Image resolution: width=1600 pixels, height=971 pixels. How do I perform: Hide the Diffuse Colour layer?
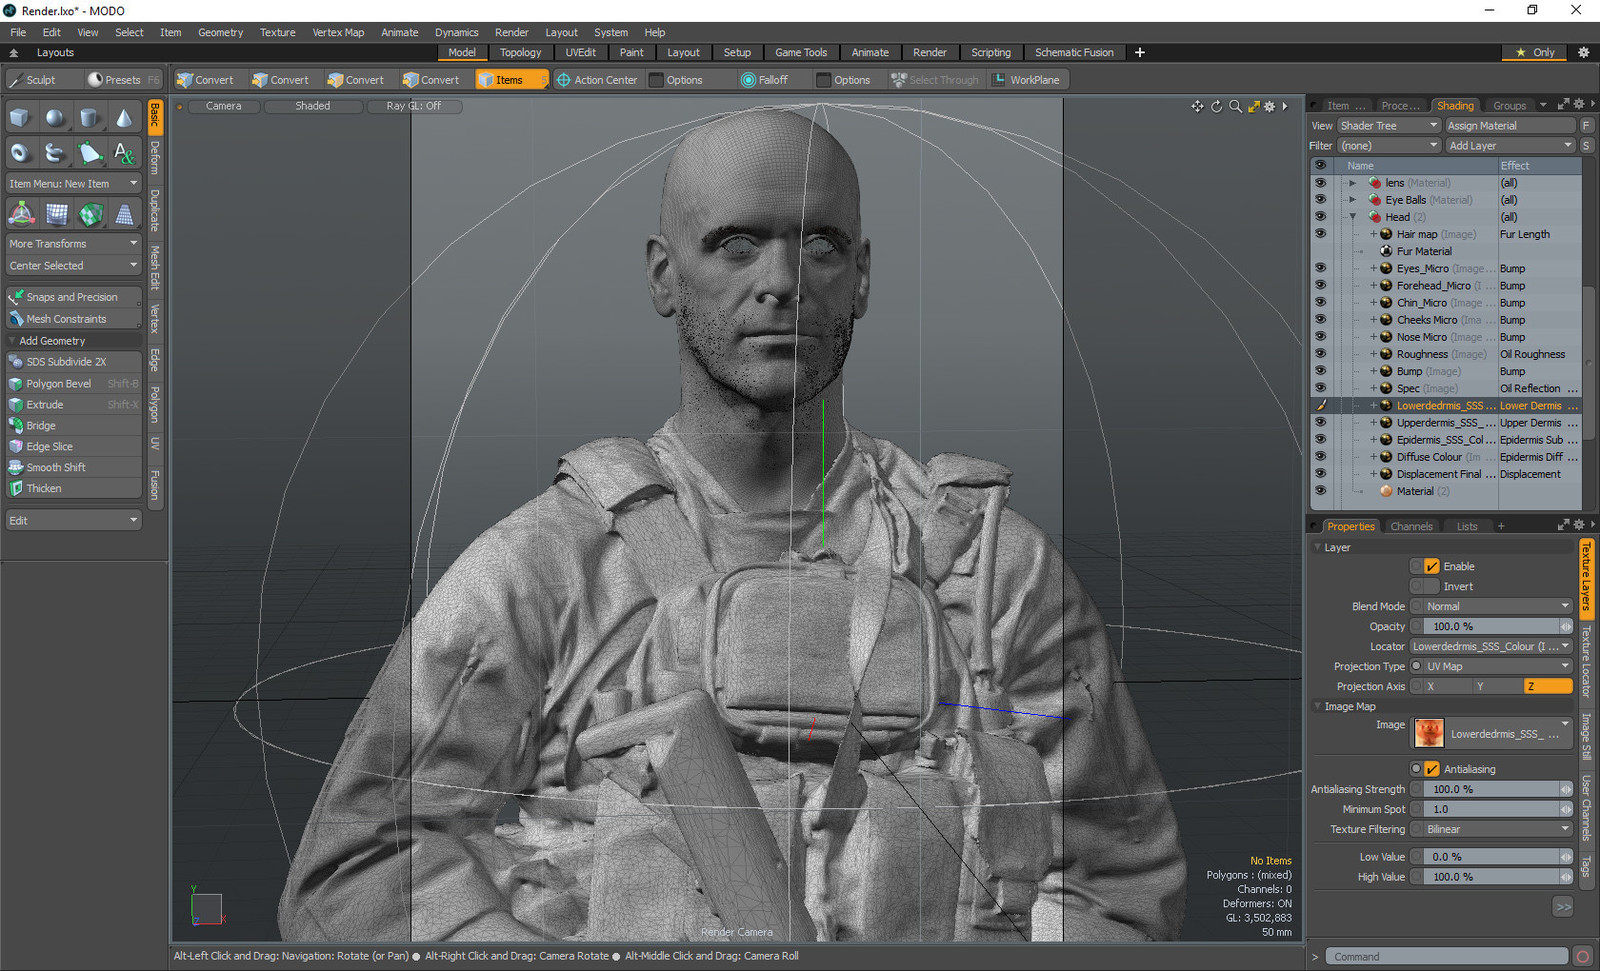tap(1320, 457)
